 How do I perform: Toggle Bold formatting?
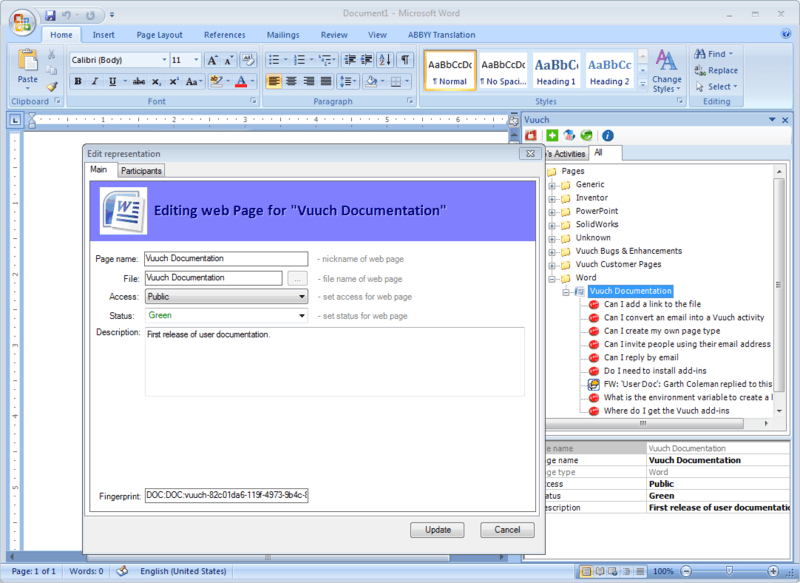point(78,81)
